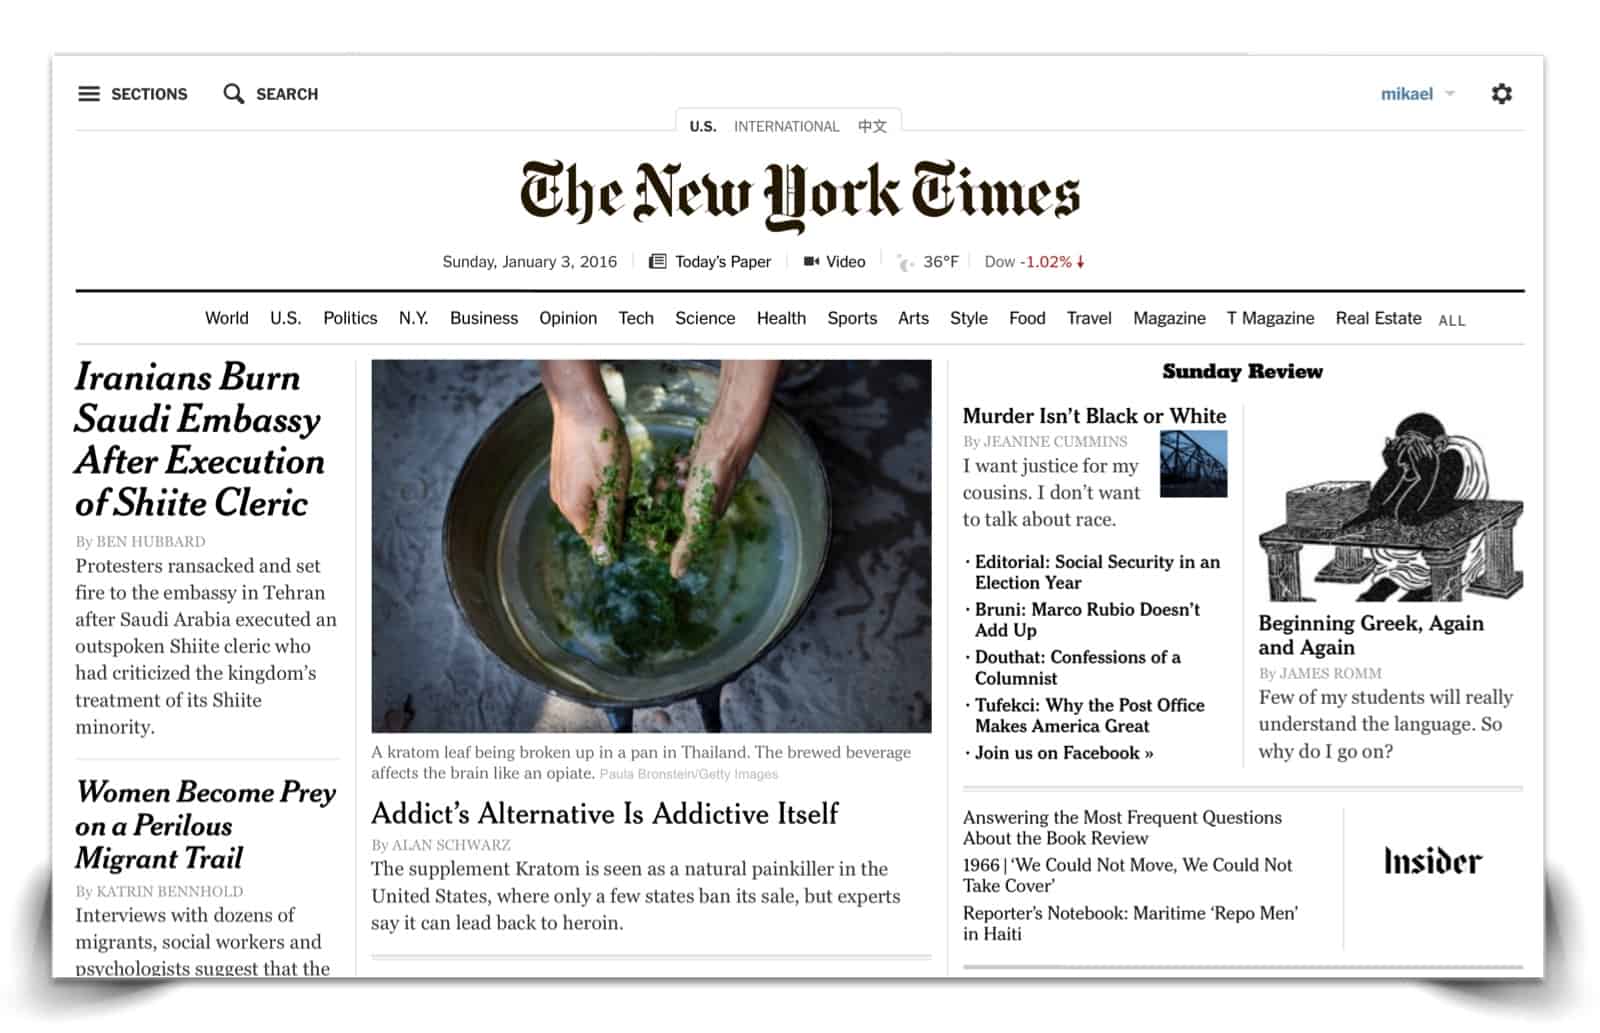The width and height of the screenshot is (1600, 1033).
Task: Open the Iranians Burn Saudi Embassy headline
Action: (x=200, y=440)
